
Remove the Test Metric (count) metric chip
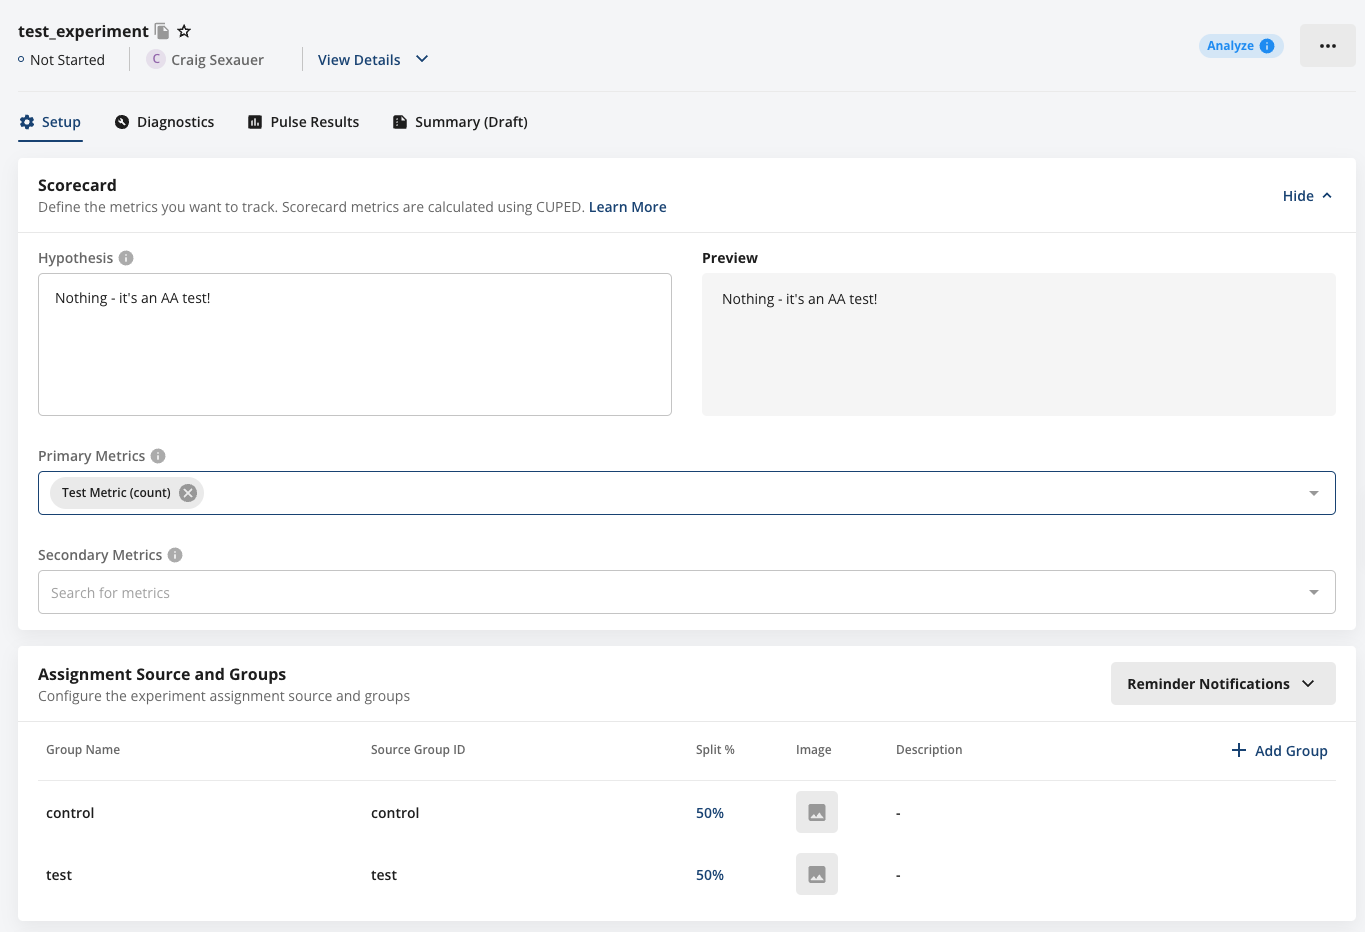[x=187, y=492]
